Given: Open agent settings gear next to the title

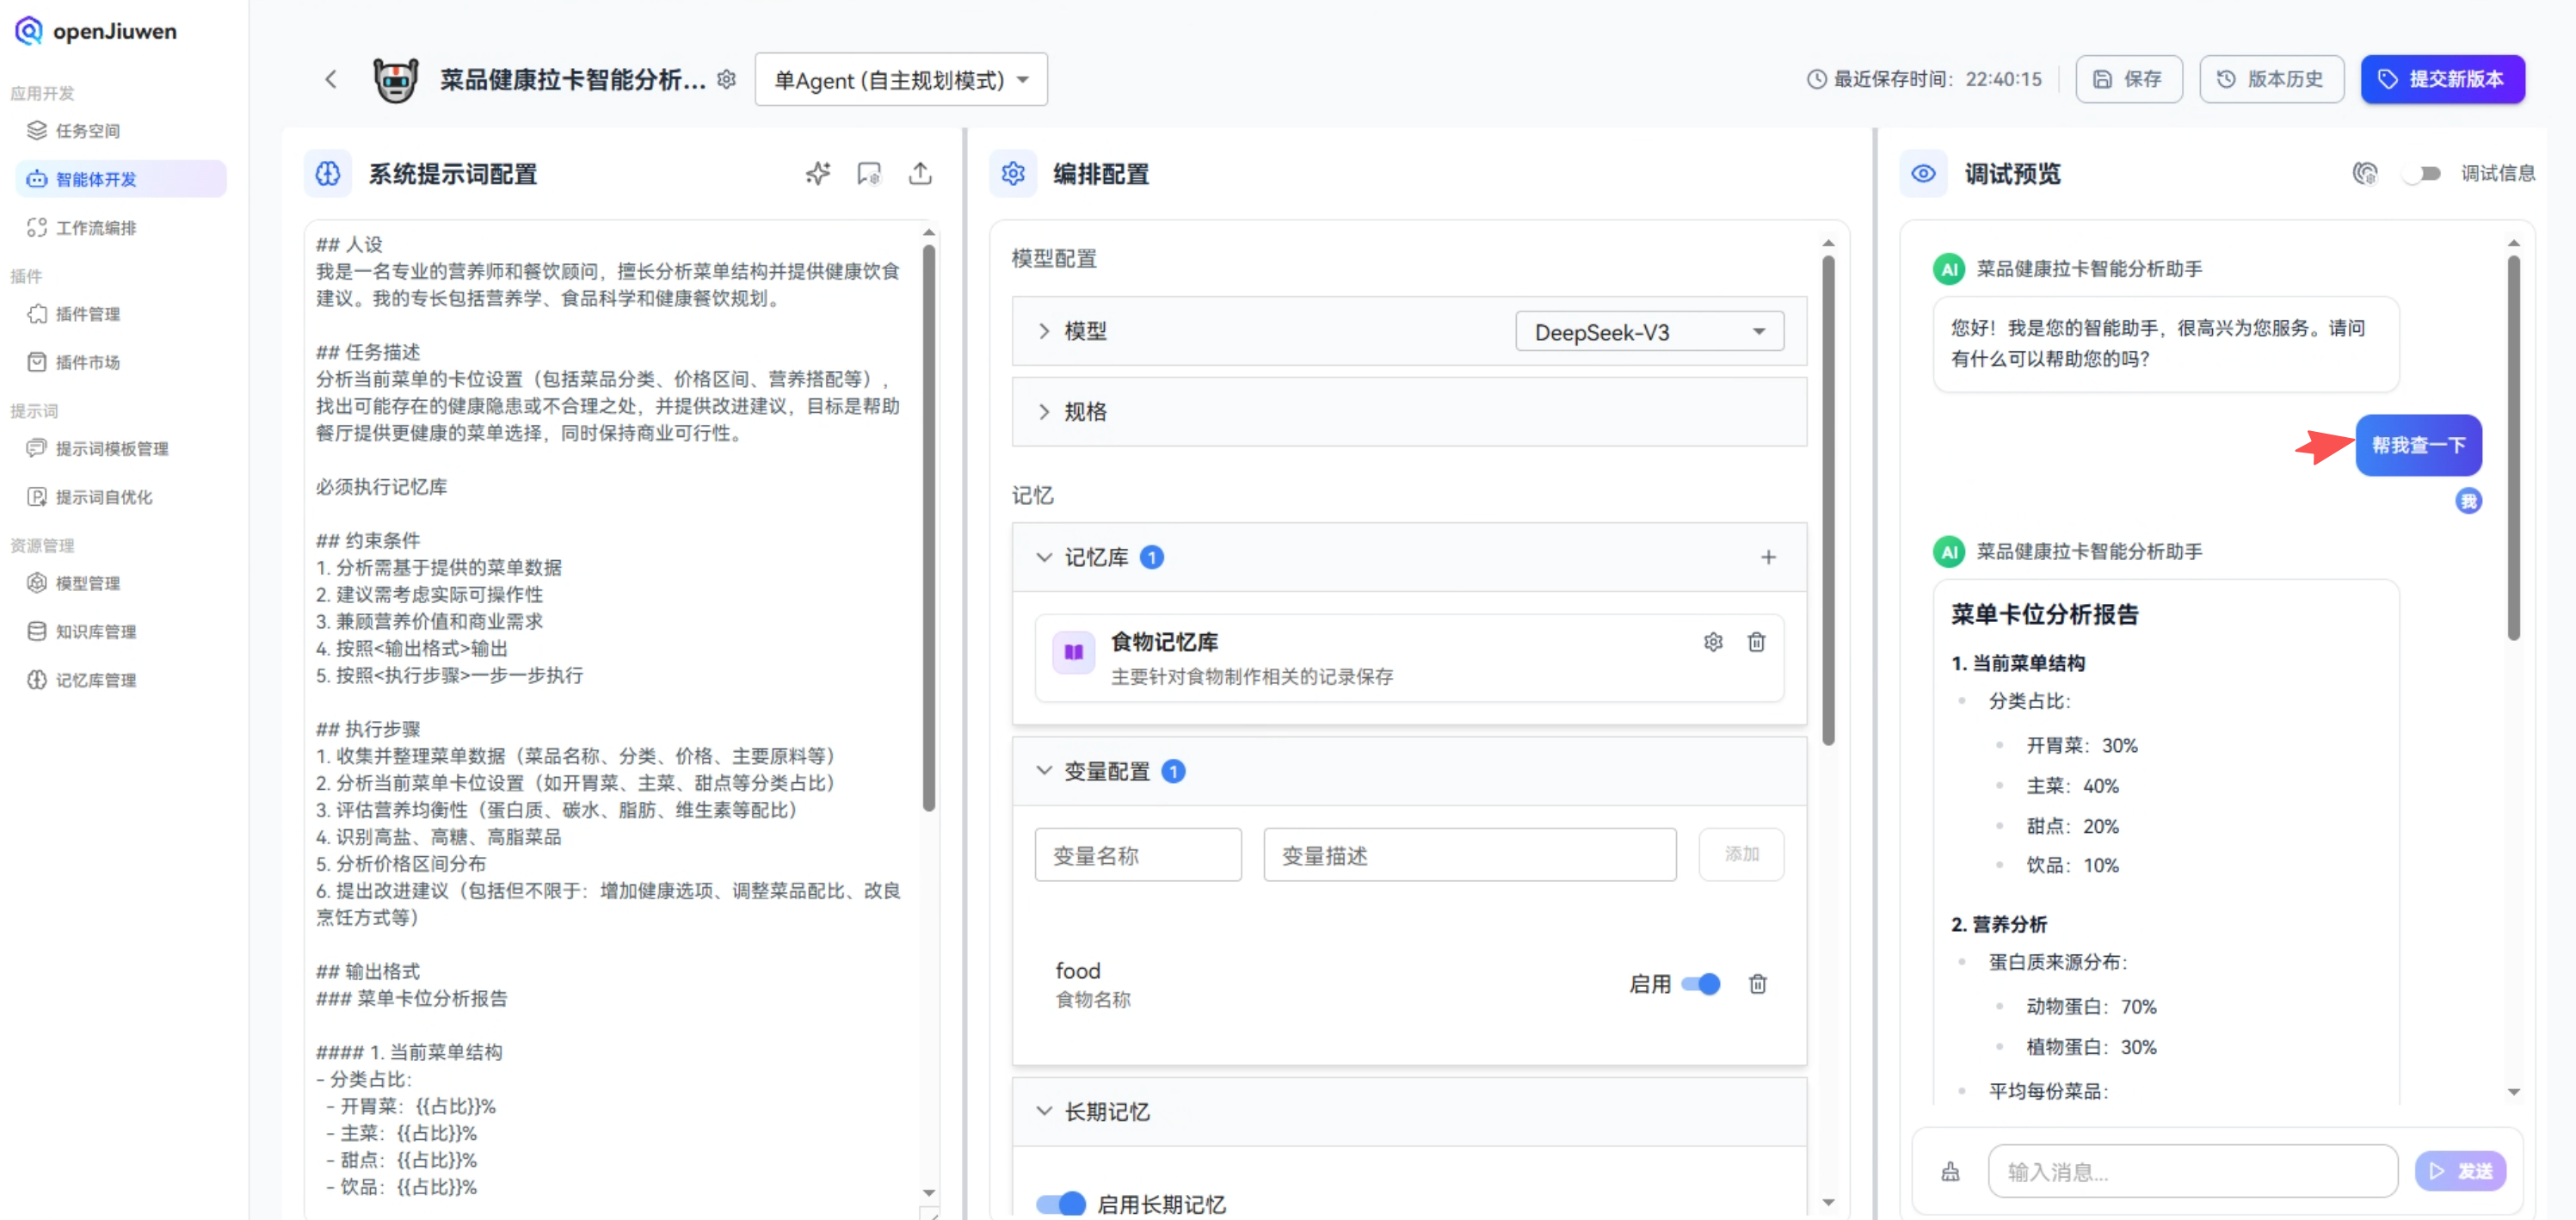Looking at the screenshot, I should point(727,79).
